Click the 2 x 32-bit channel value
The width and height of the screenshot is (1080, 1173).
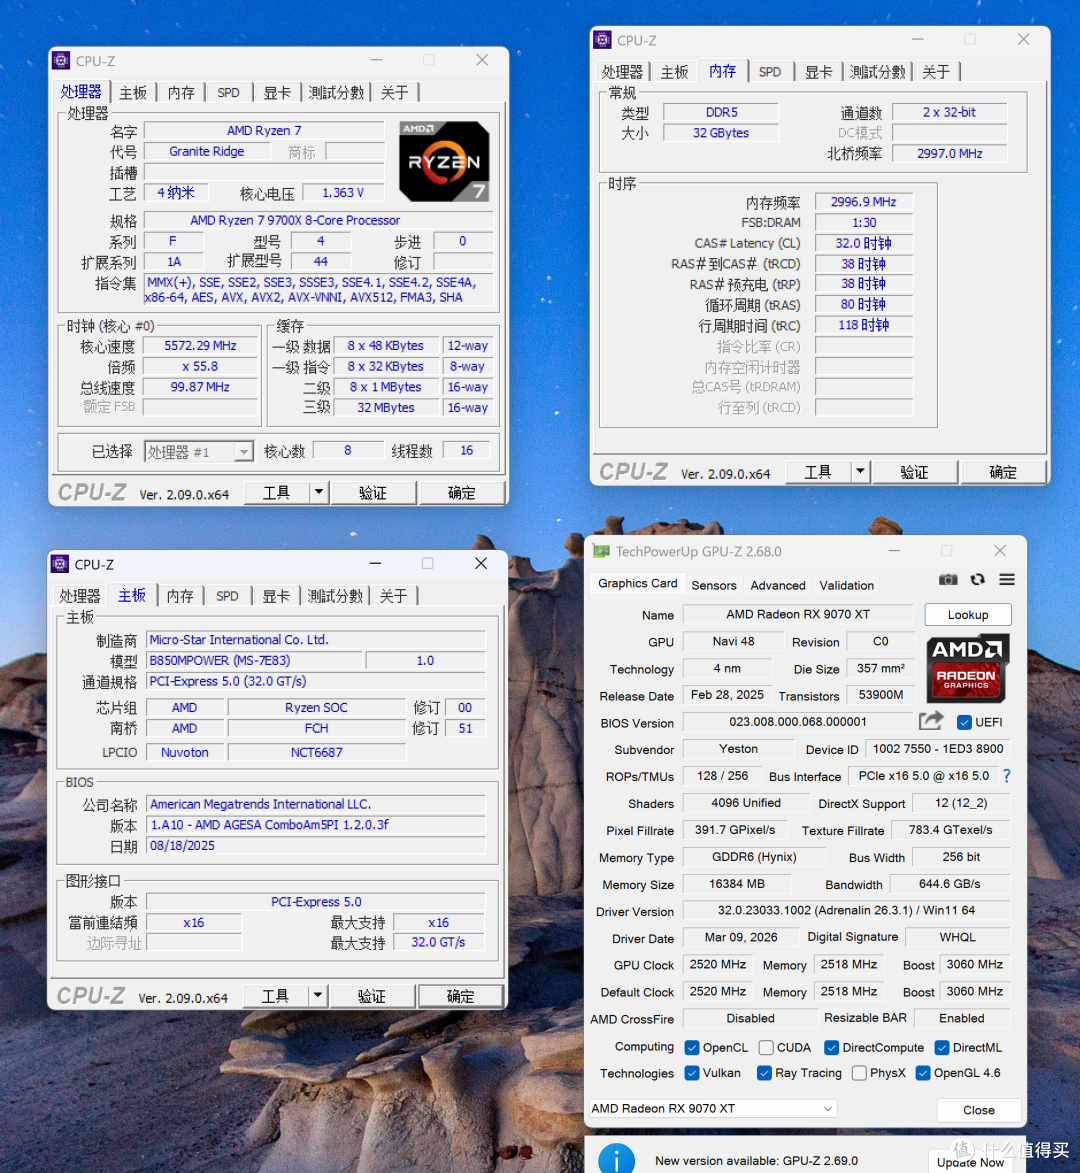(x=949, y=112)
